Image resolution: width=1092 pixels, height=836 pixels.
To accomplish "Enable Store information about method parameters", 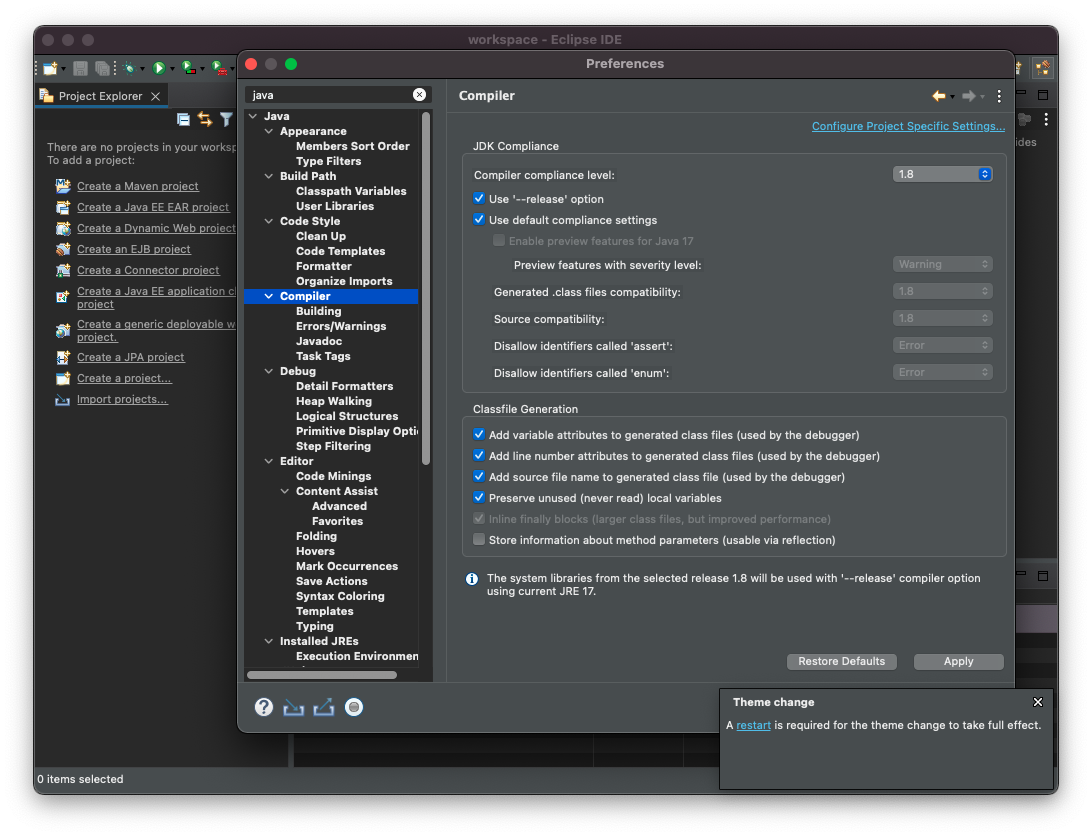I will (x=479, y=539).
